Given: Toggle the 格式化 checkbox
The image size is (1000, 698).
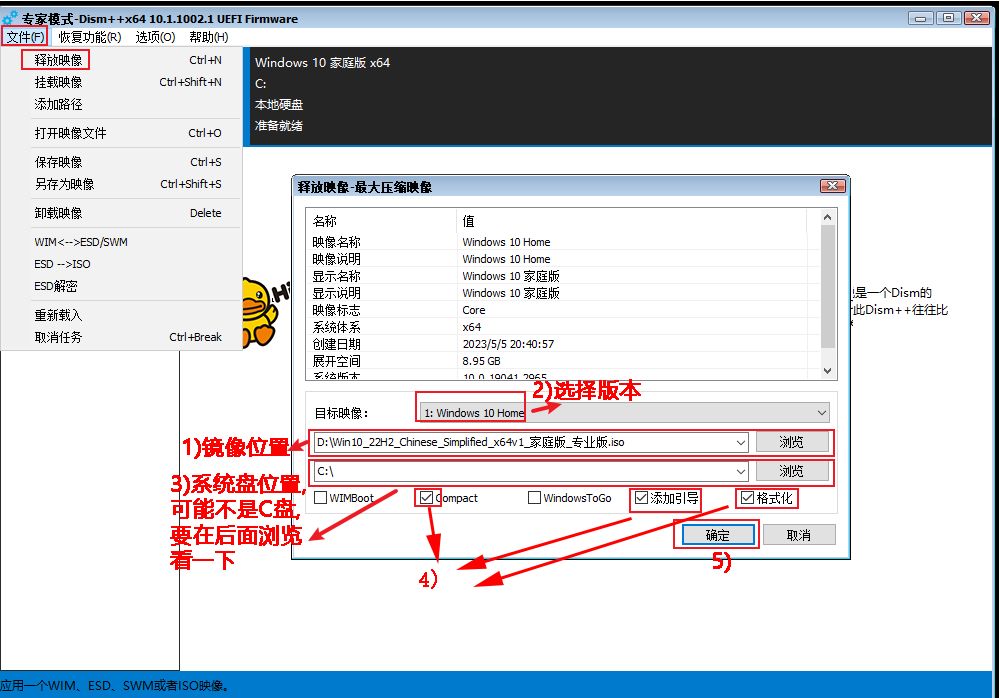Looking at the screenshot, I should click(x=748, y=497).
